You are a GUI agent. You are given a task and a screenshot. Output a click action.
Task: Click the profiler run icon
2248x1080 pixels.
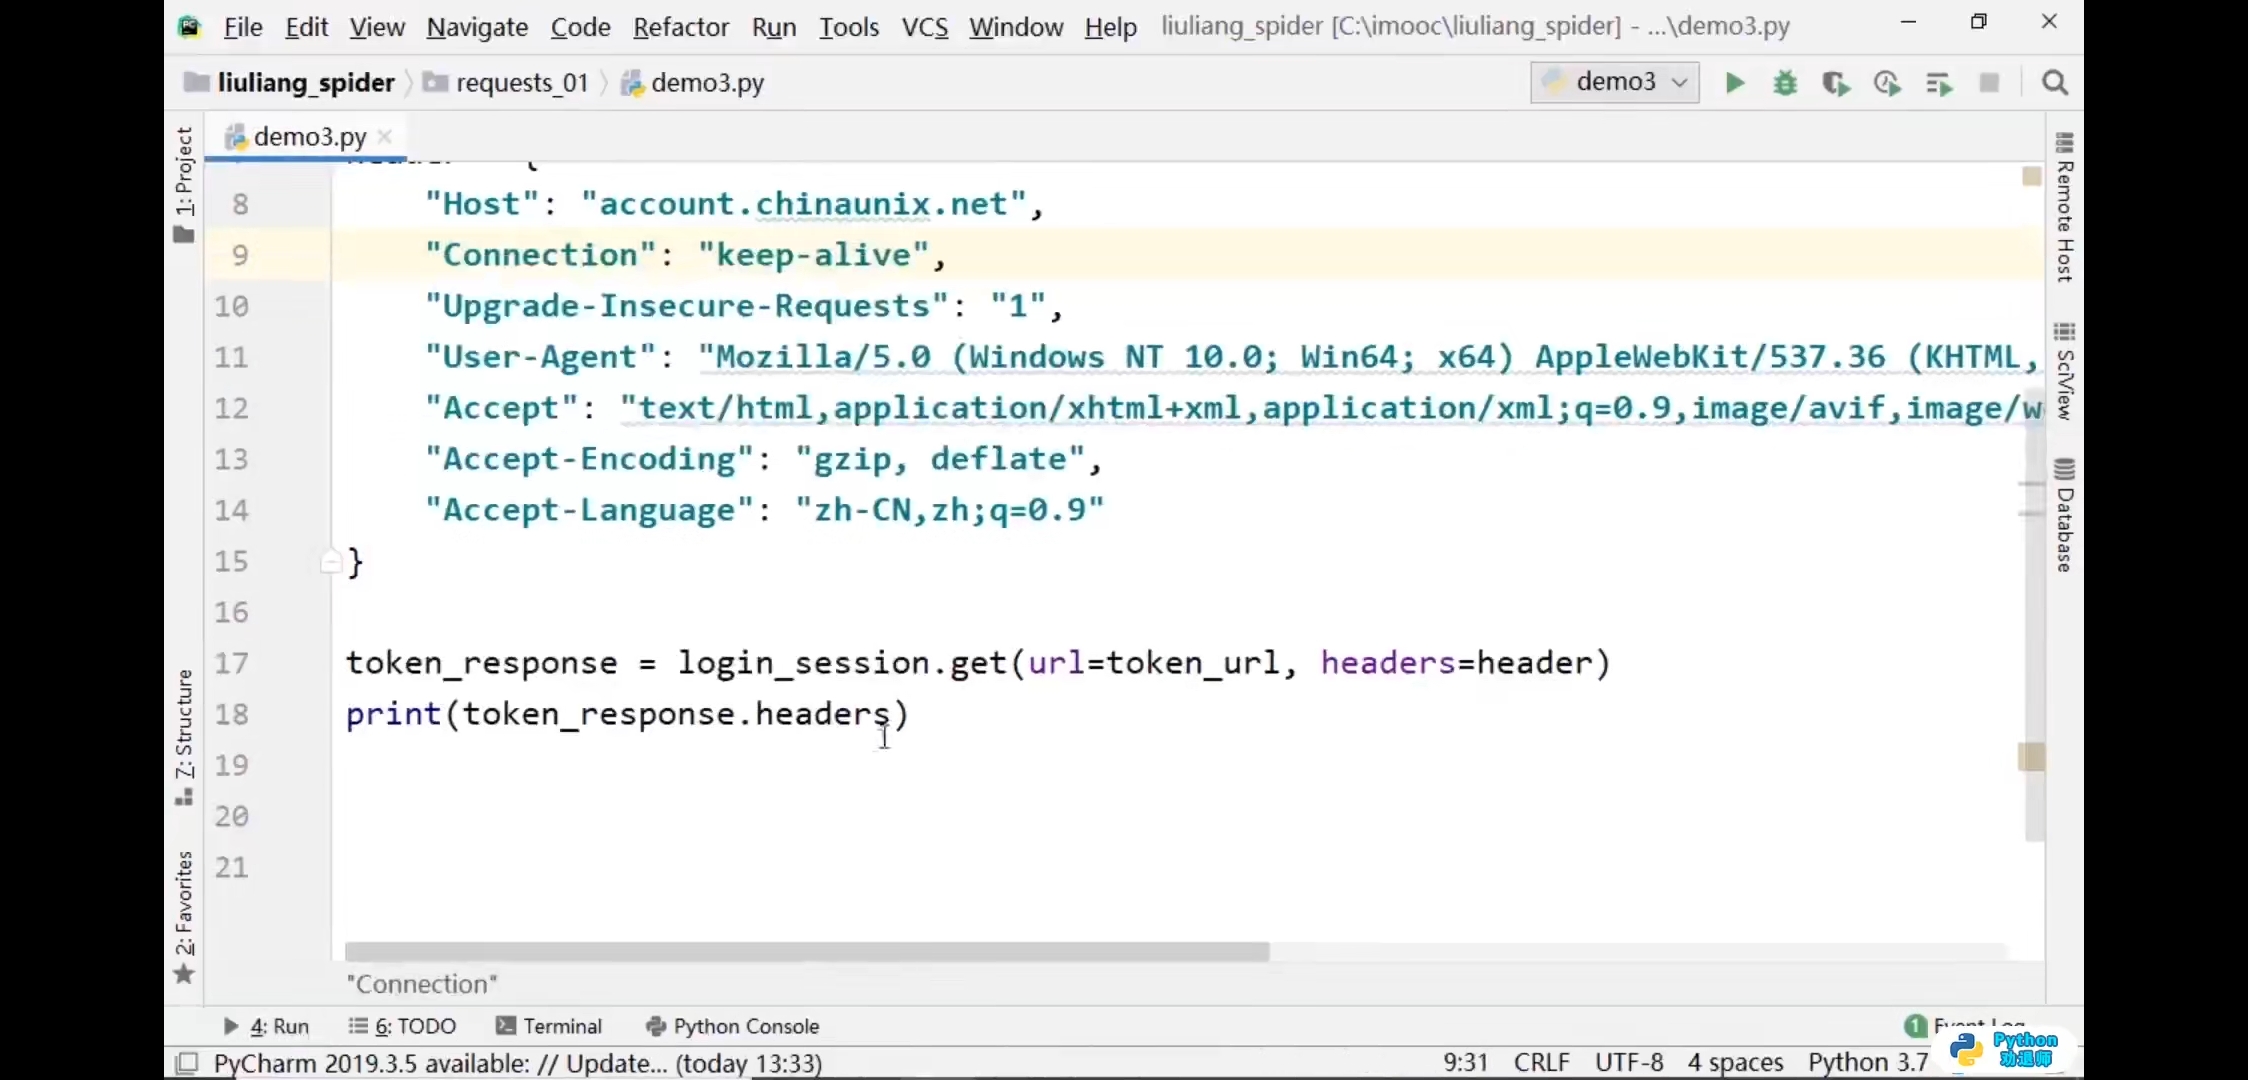coord(1887,83)
